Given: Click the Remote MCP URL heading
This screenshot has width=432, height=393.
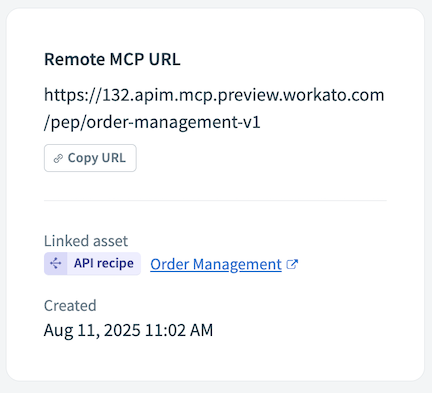Looking at the screenshot, I should click(112, 59).
